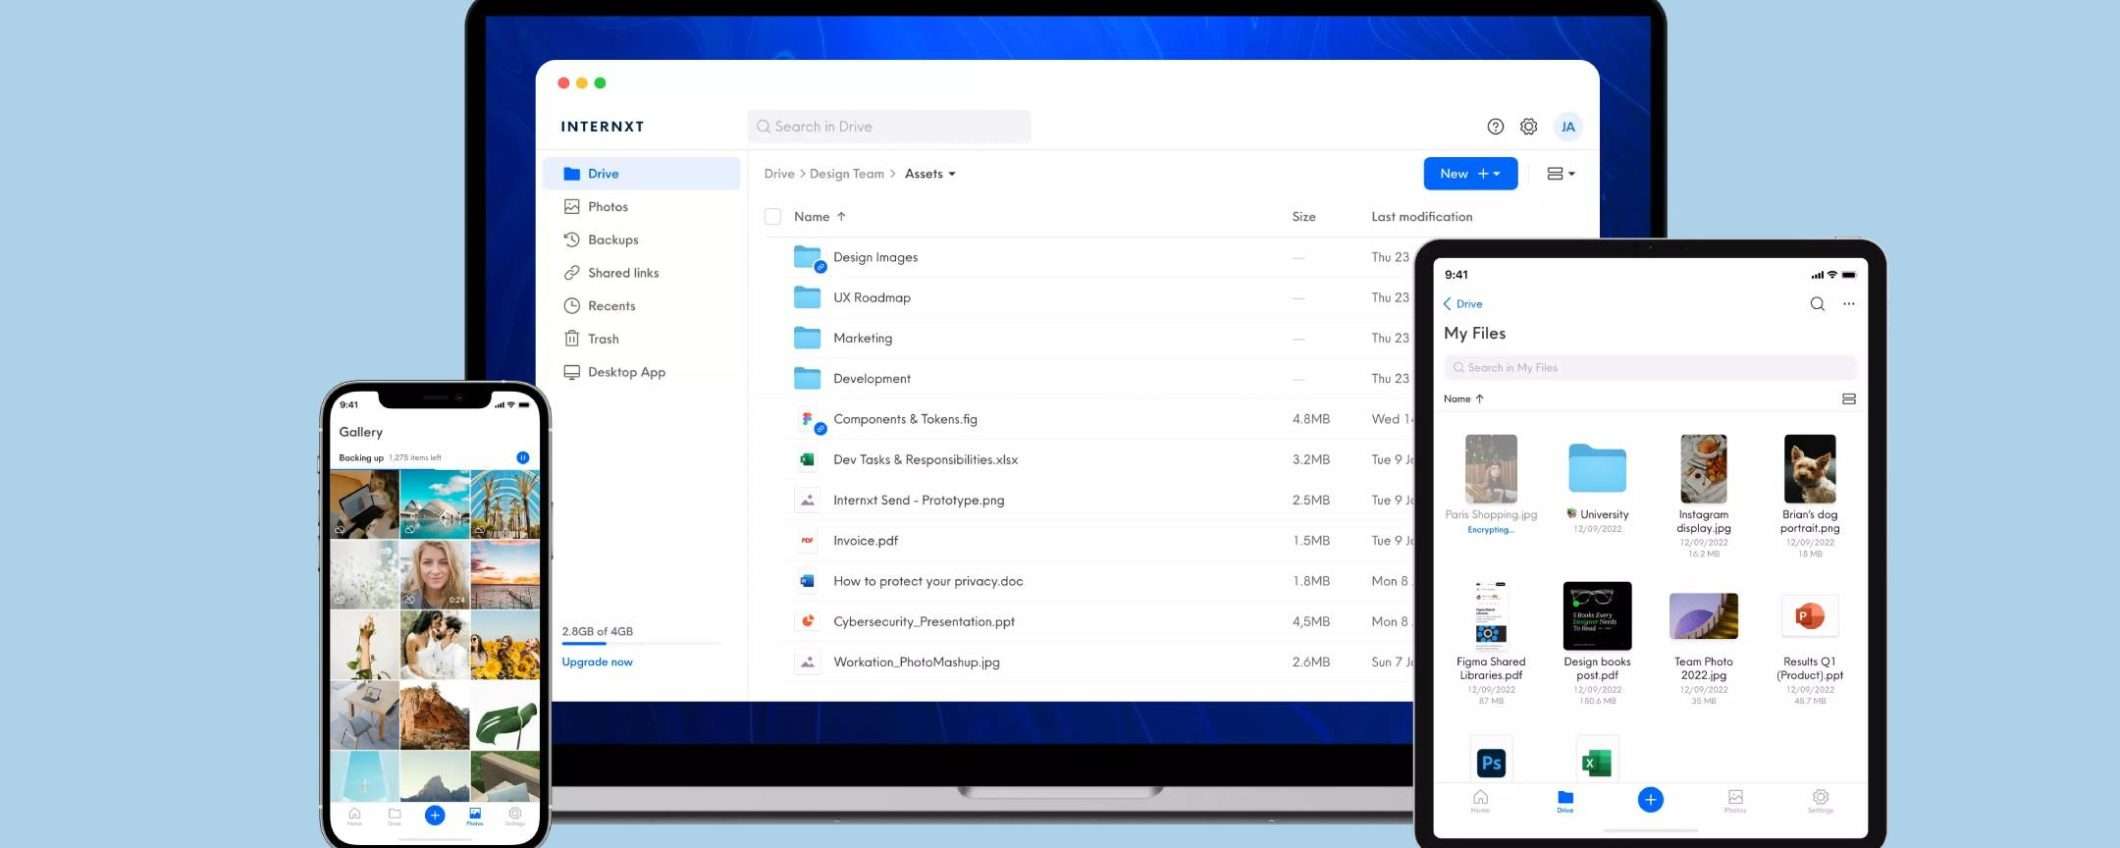The height and width of the screenshot is (848, 2120).
Task: Open the University folder on the tablet
Action: click(x=1597, y=468)
